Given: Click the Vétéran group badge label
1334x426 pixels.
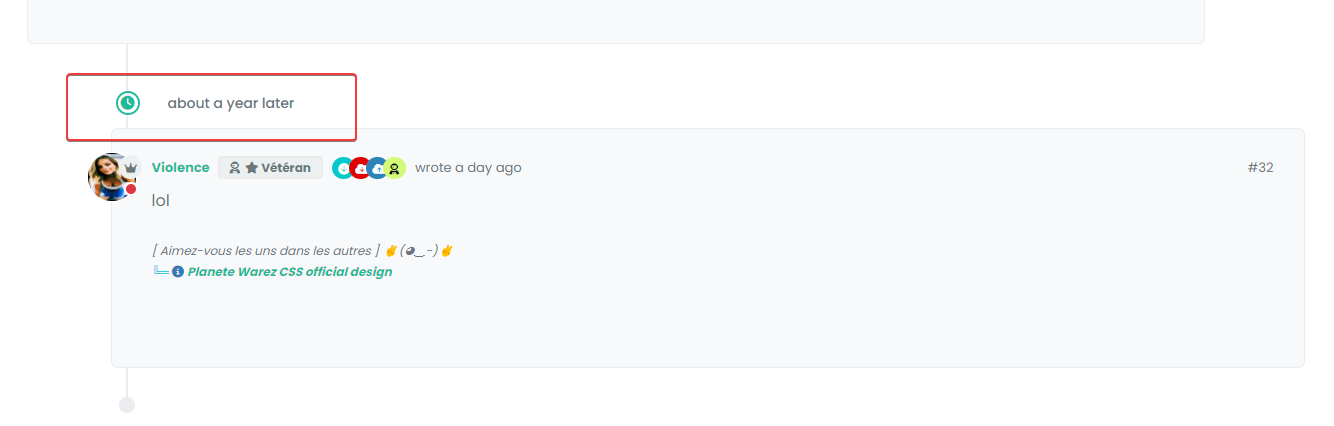Looking at the screenshot, I should point(285,168).
